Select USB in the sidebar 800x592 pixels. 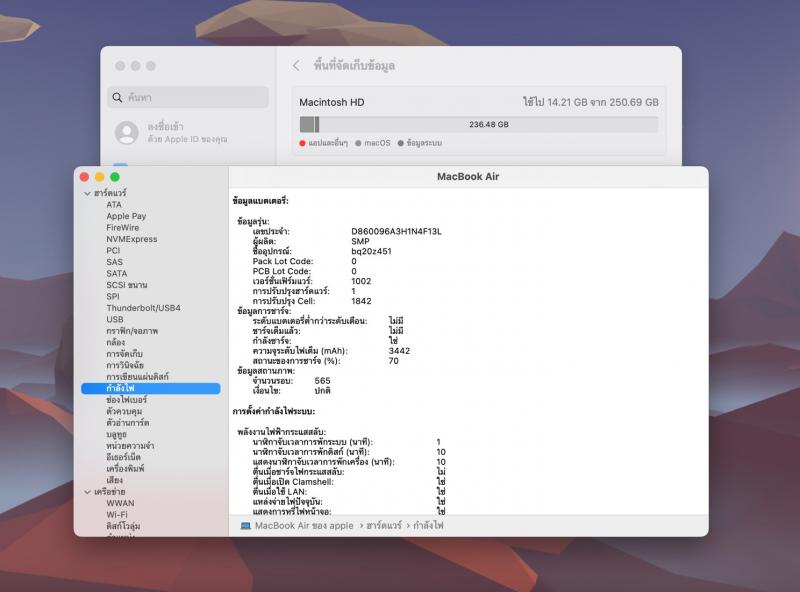pyautogui.click(x=115, y=319)
